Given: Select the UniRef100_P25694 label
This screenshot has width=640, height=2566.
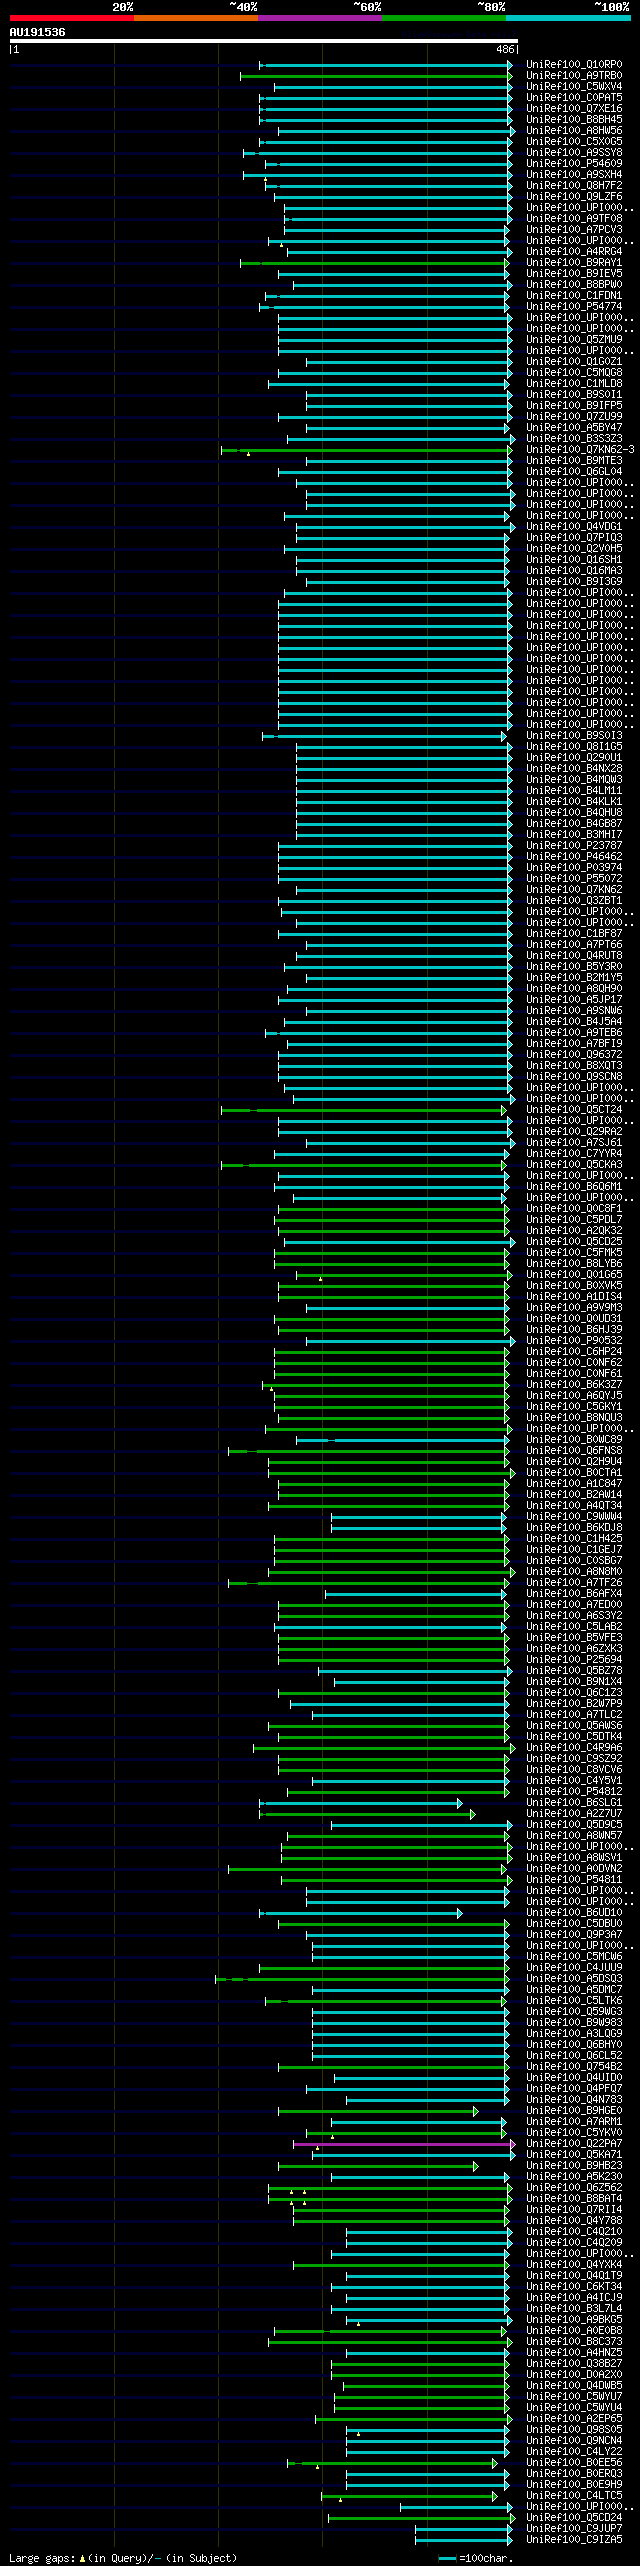Looking at the screenshot, I should 574,1660.
